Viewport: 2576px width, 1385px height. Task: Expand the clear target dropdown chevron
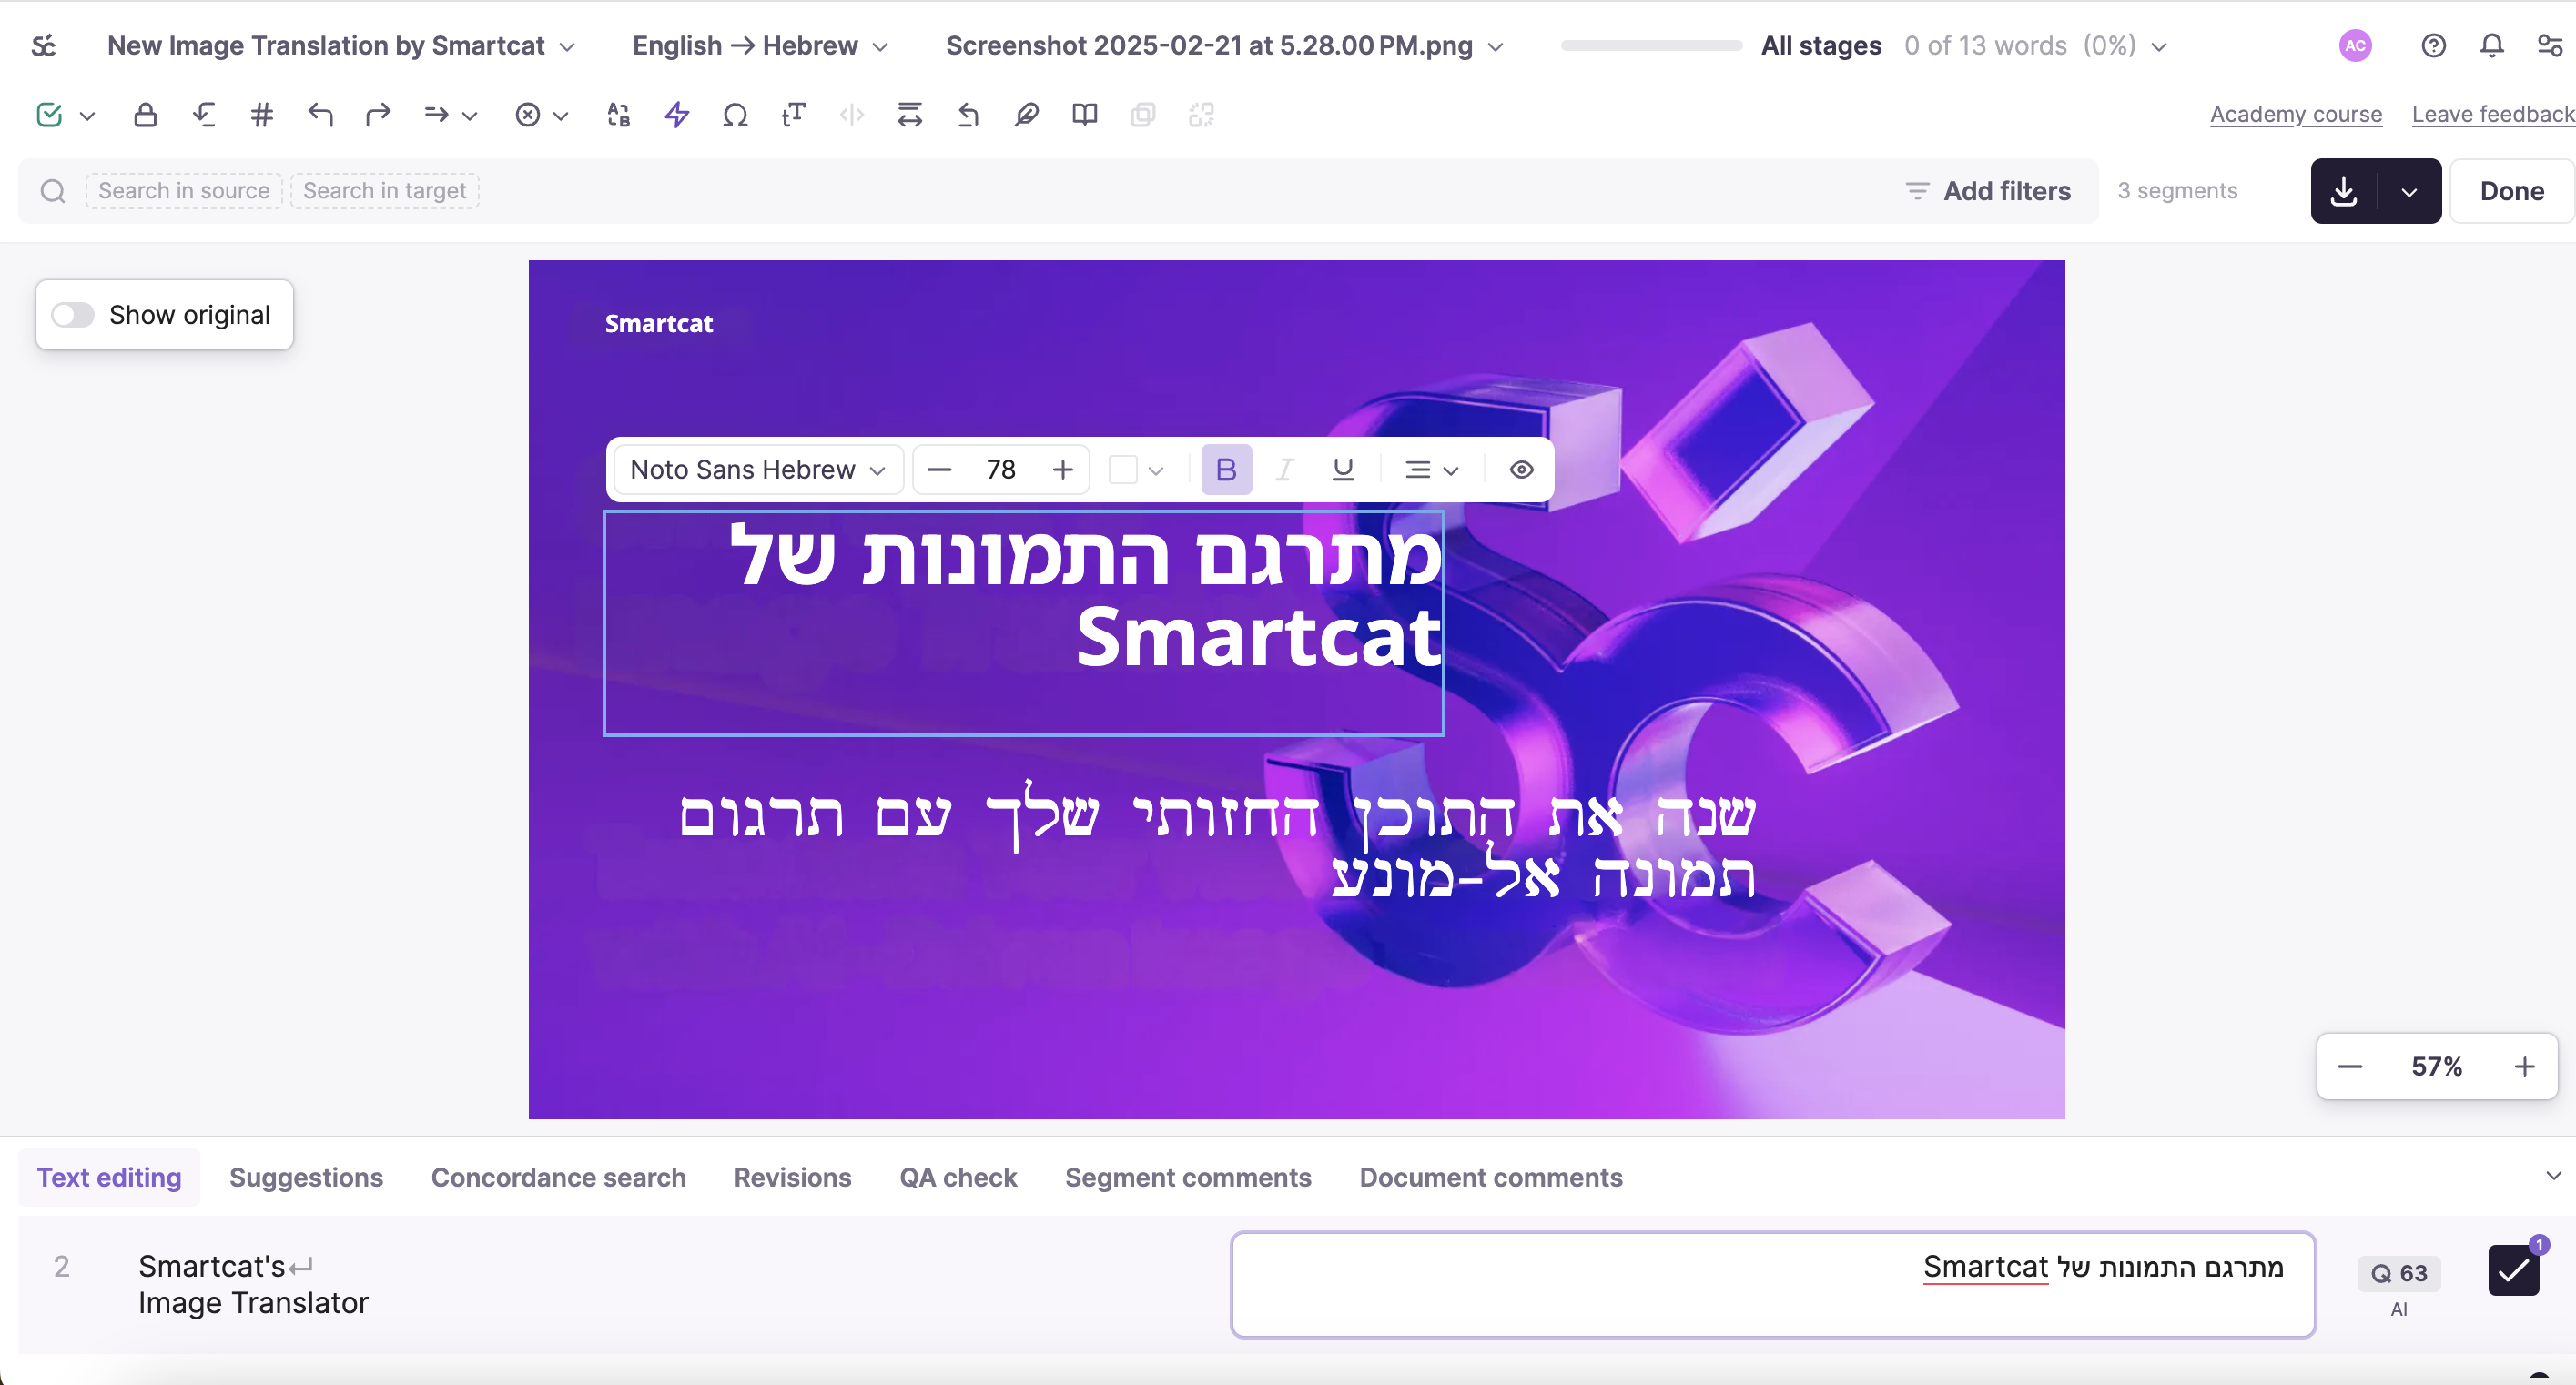[561, 116]
